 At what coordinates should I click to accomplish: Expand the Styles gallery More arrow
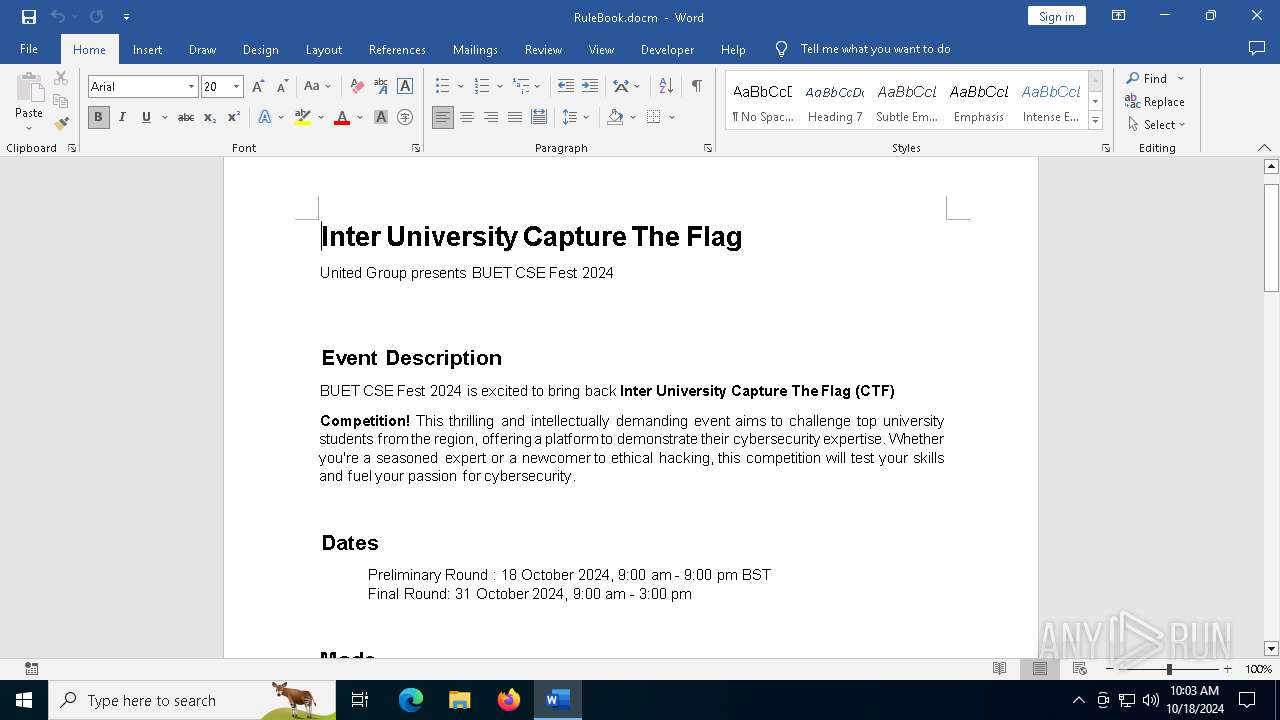[x=1095, y=121]
